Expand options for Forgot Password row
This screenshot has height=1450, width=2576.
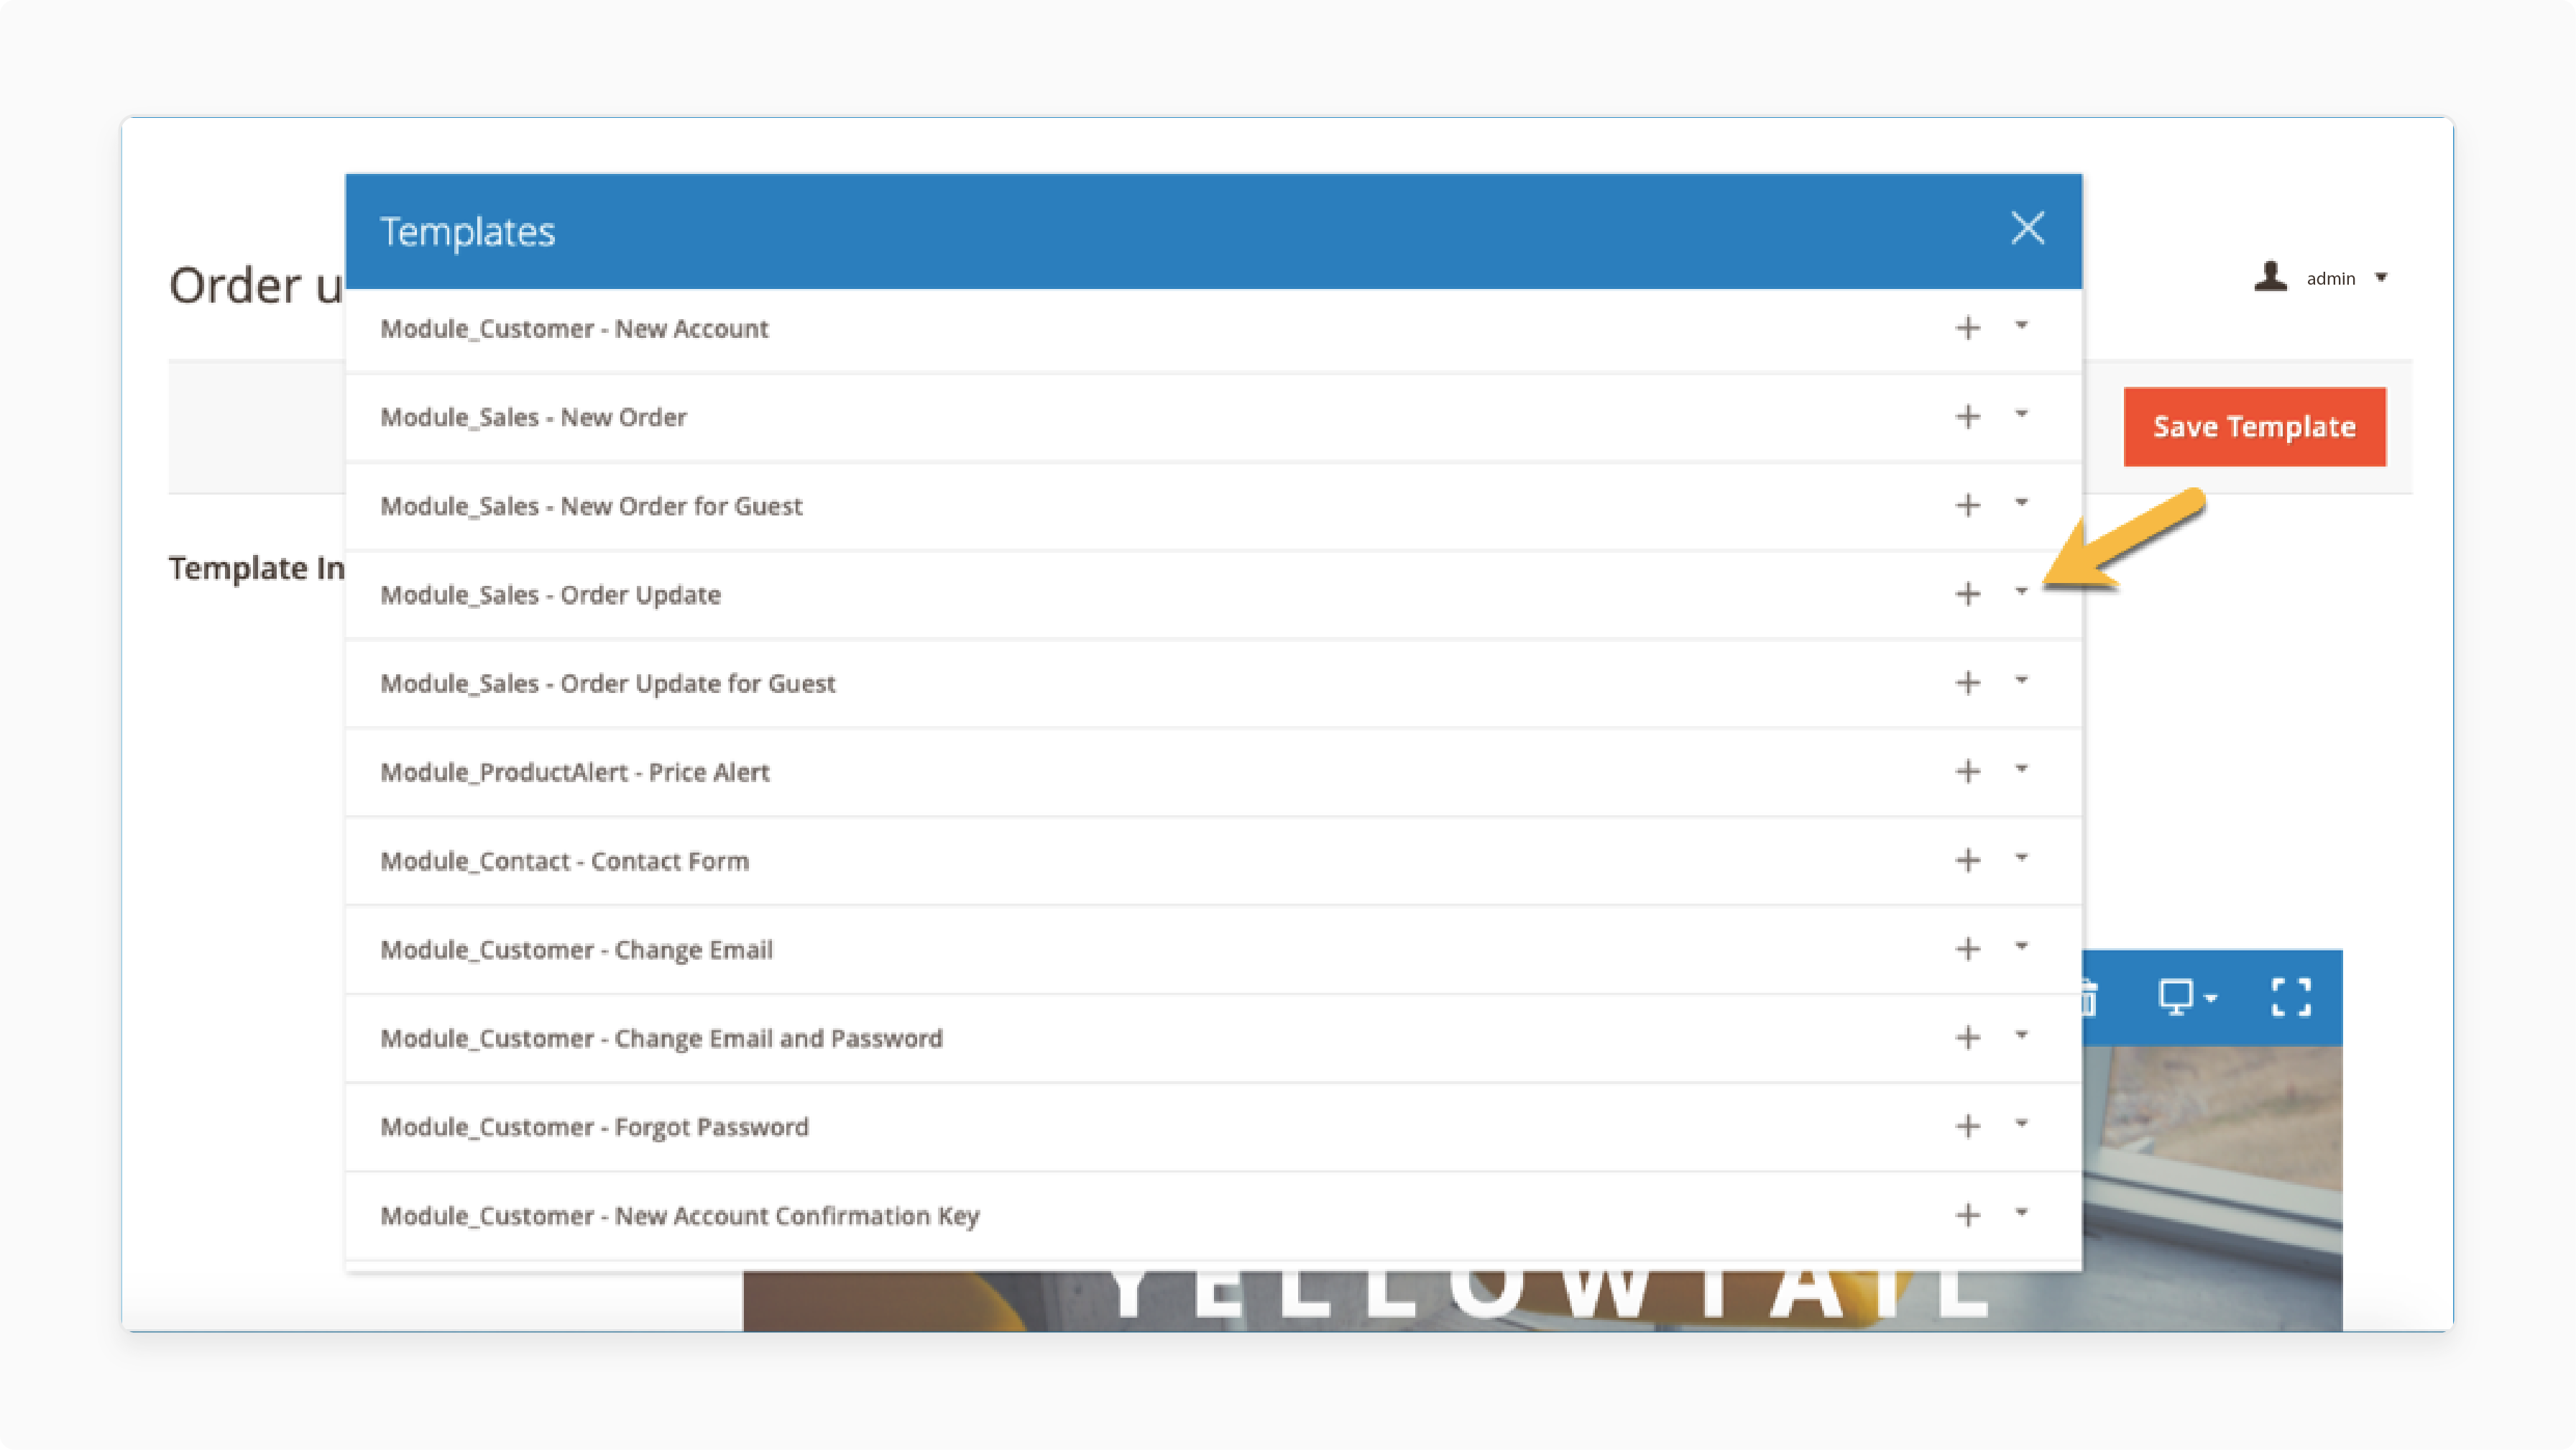click(x=2021, y=1123)
